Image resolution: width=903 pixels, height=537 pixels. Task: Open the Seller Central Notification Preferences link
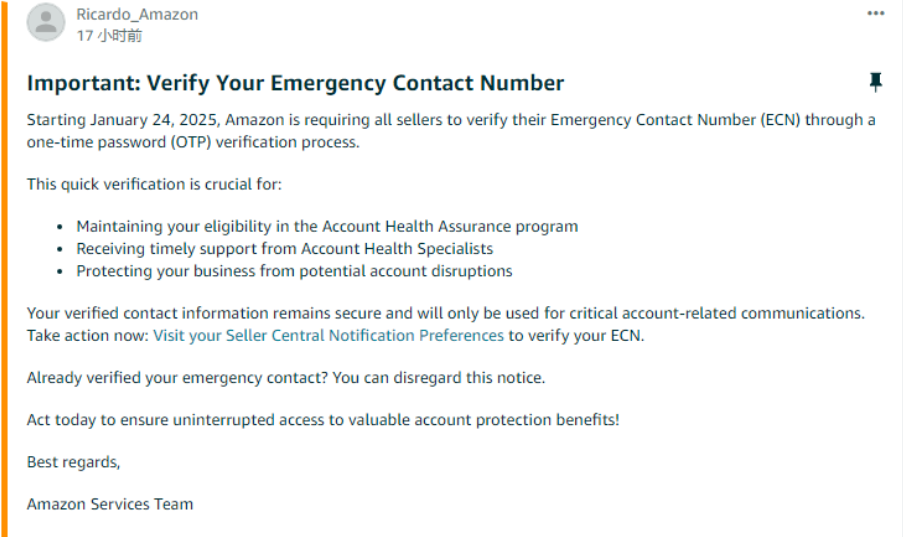click(328, 336)
